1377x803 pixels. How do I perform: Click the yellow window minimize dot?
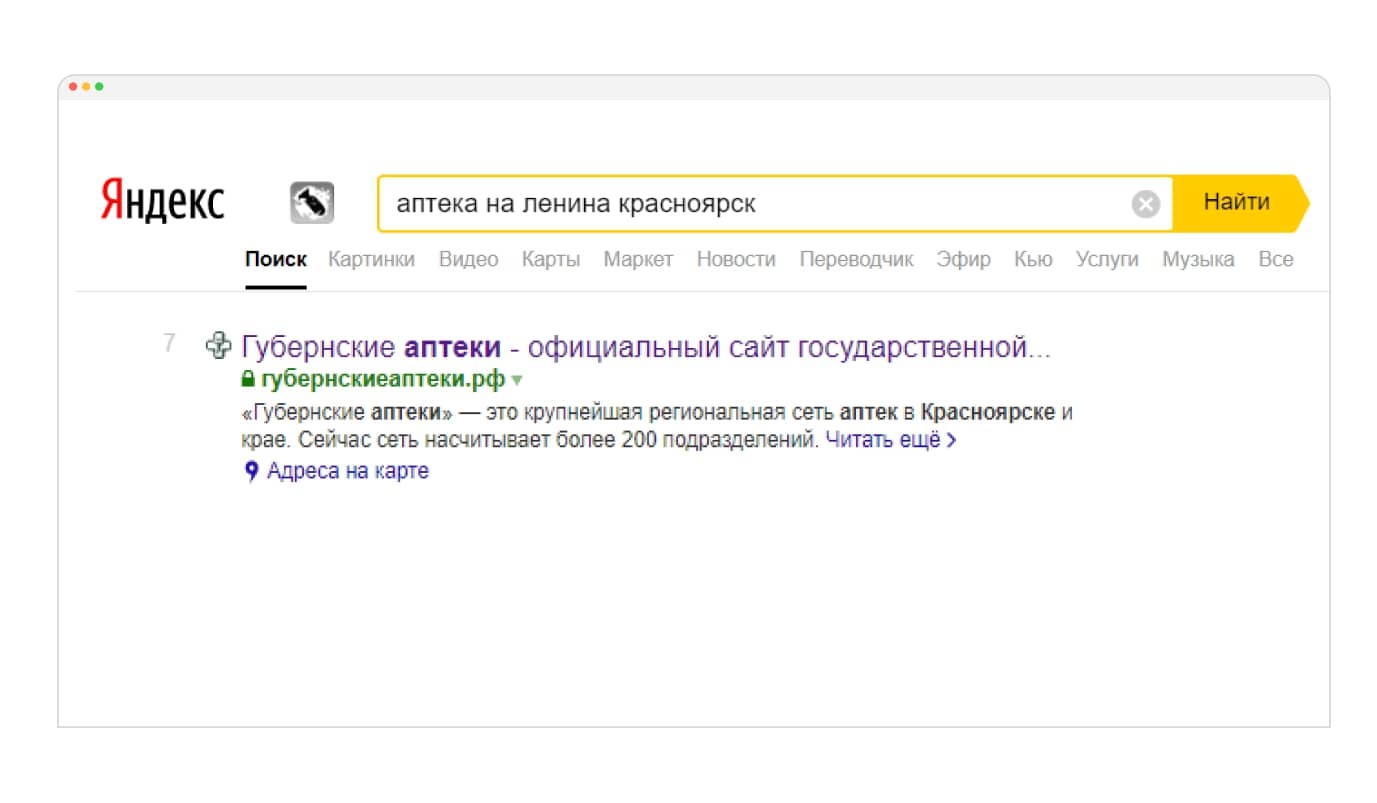tap(86, 87)
